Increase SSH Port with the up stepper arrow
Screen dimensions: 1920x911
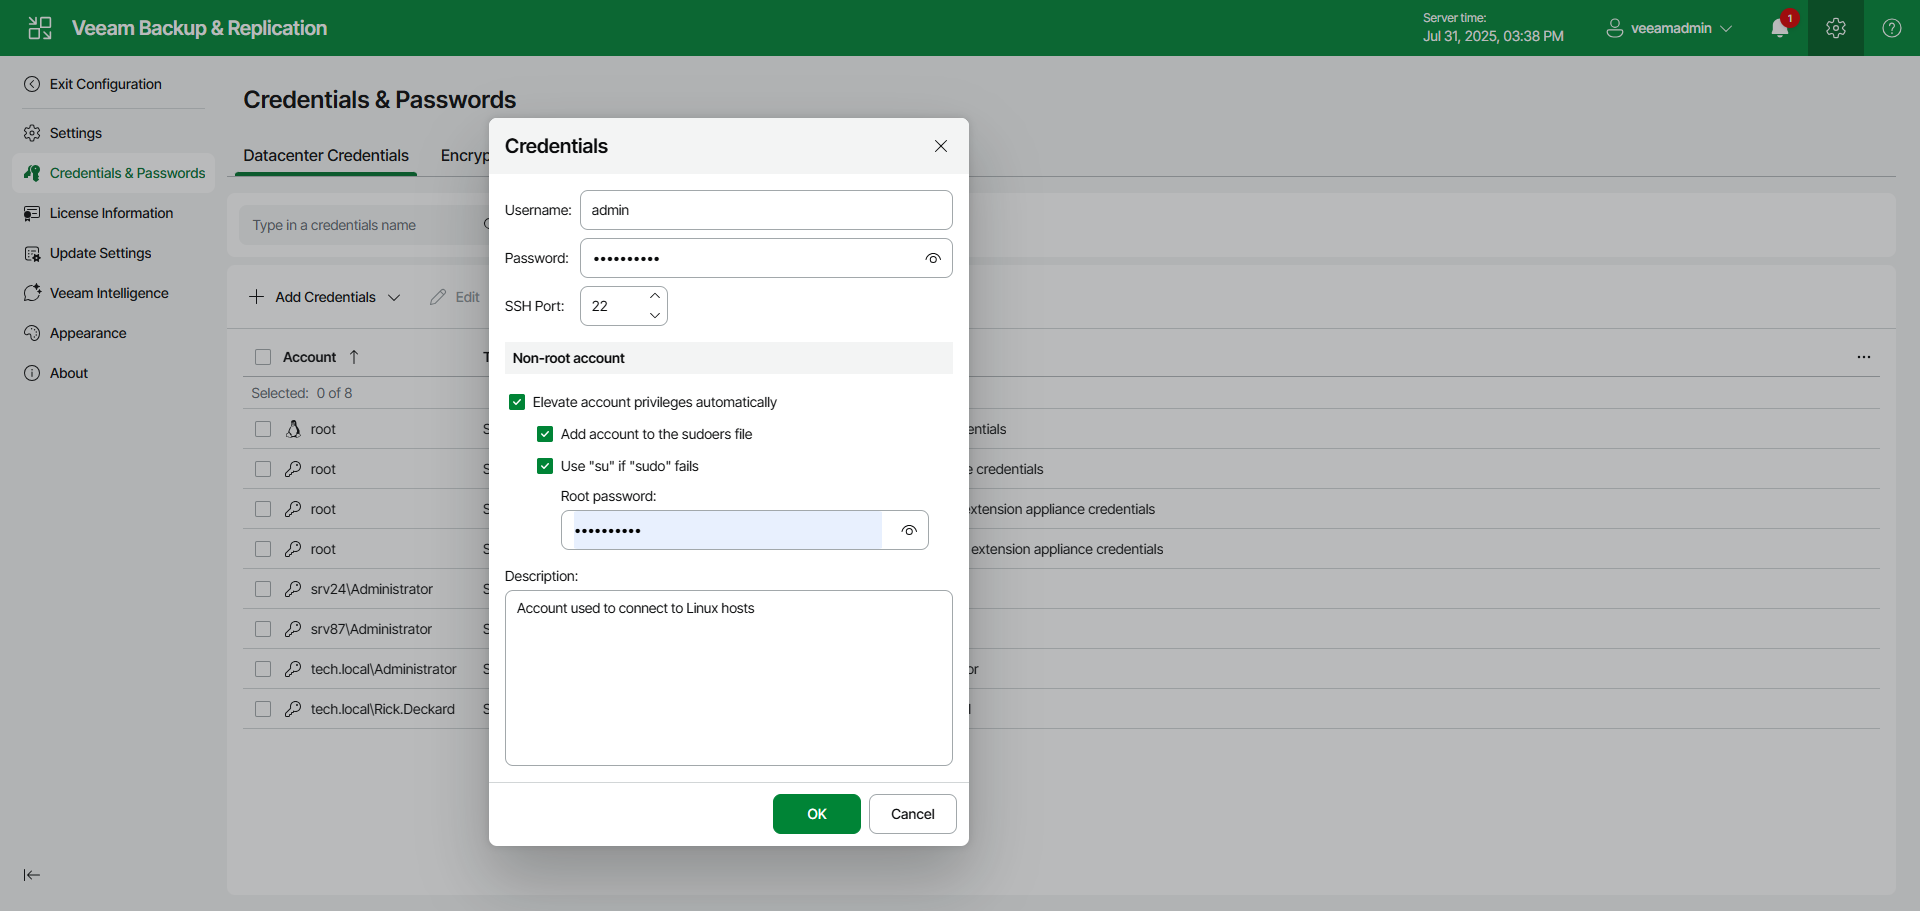tap(654, 296)
